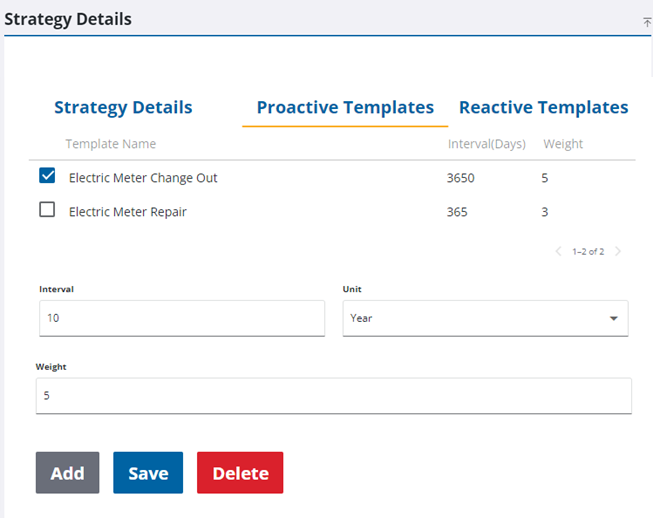Focus the Interval input field
Image resolution: width=653 pixels, height=518 pixels.
coord(181,318)
